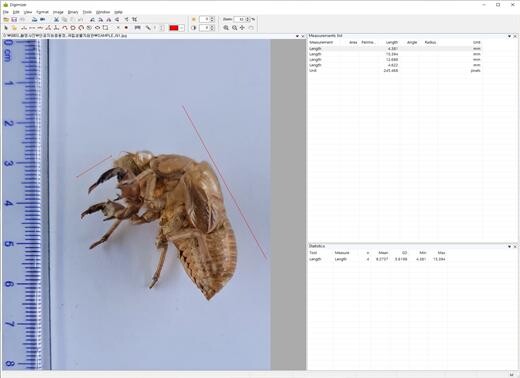Screen dimensions: 520x378
Task: Open file using the folder toolbar icon
Action: [6, 20]
